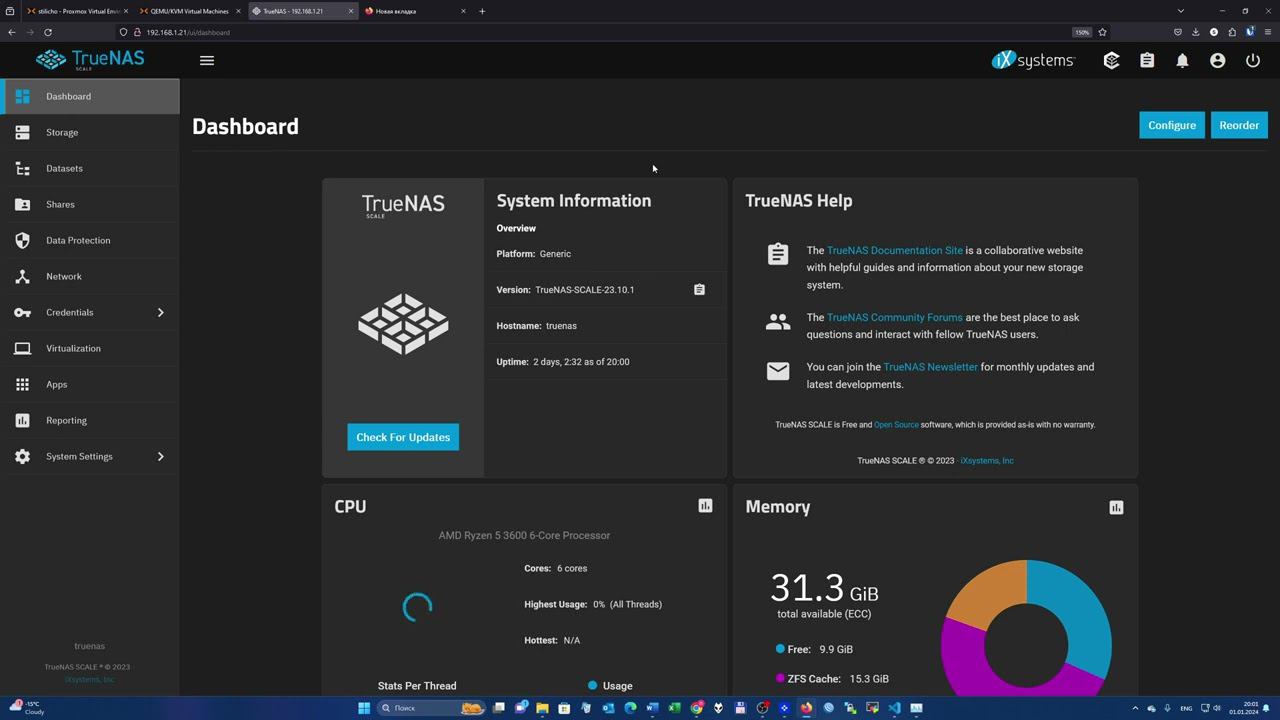The image size is (1280, 720).
Task: Open a new browser tab with plus
Action: [x=482, y=11]
